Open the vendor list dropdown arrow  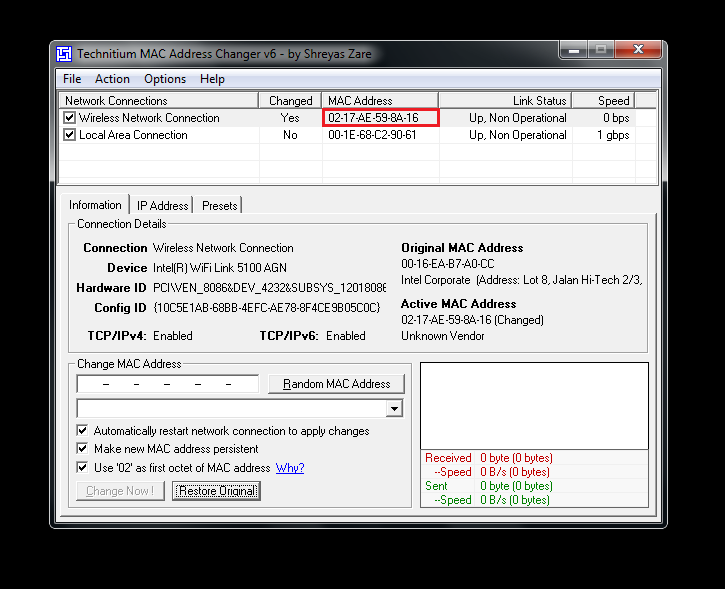point(394,409)
